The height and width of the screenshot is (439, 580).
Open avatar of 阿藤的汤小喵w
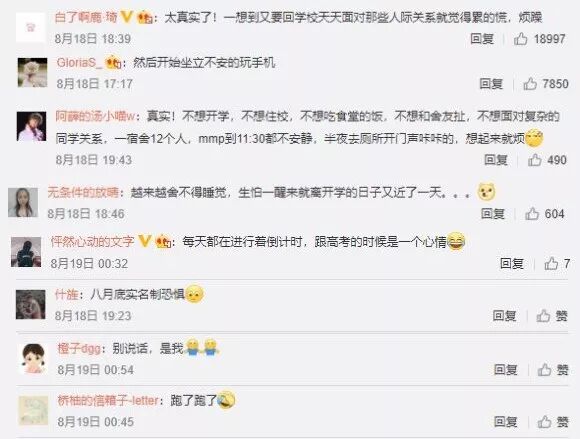31,126
